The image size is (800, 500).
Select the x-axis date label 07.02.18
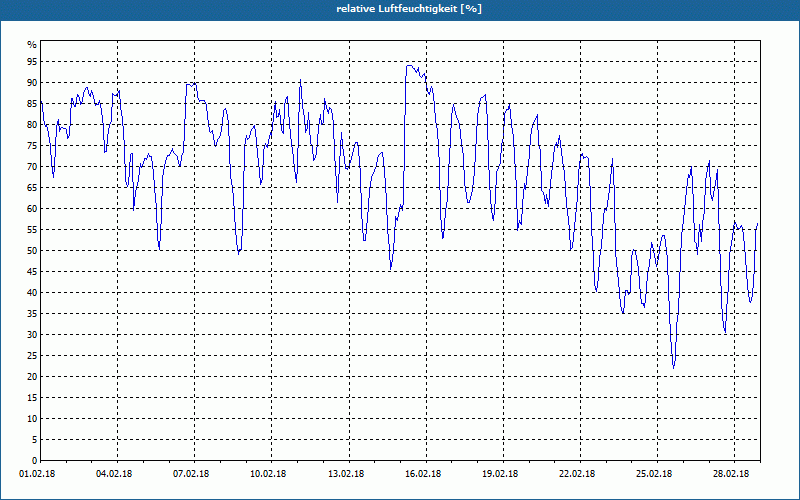click(x=191, y=474)
